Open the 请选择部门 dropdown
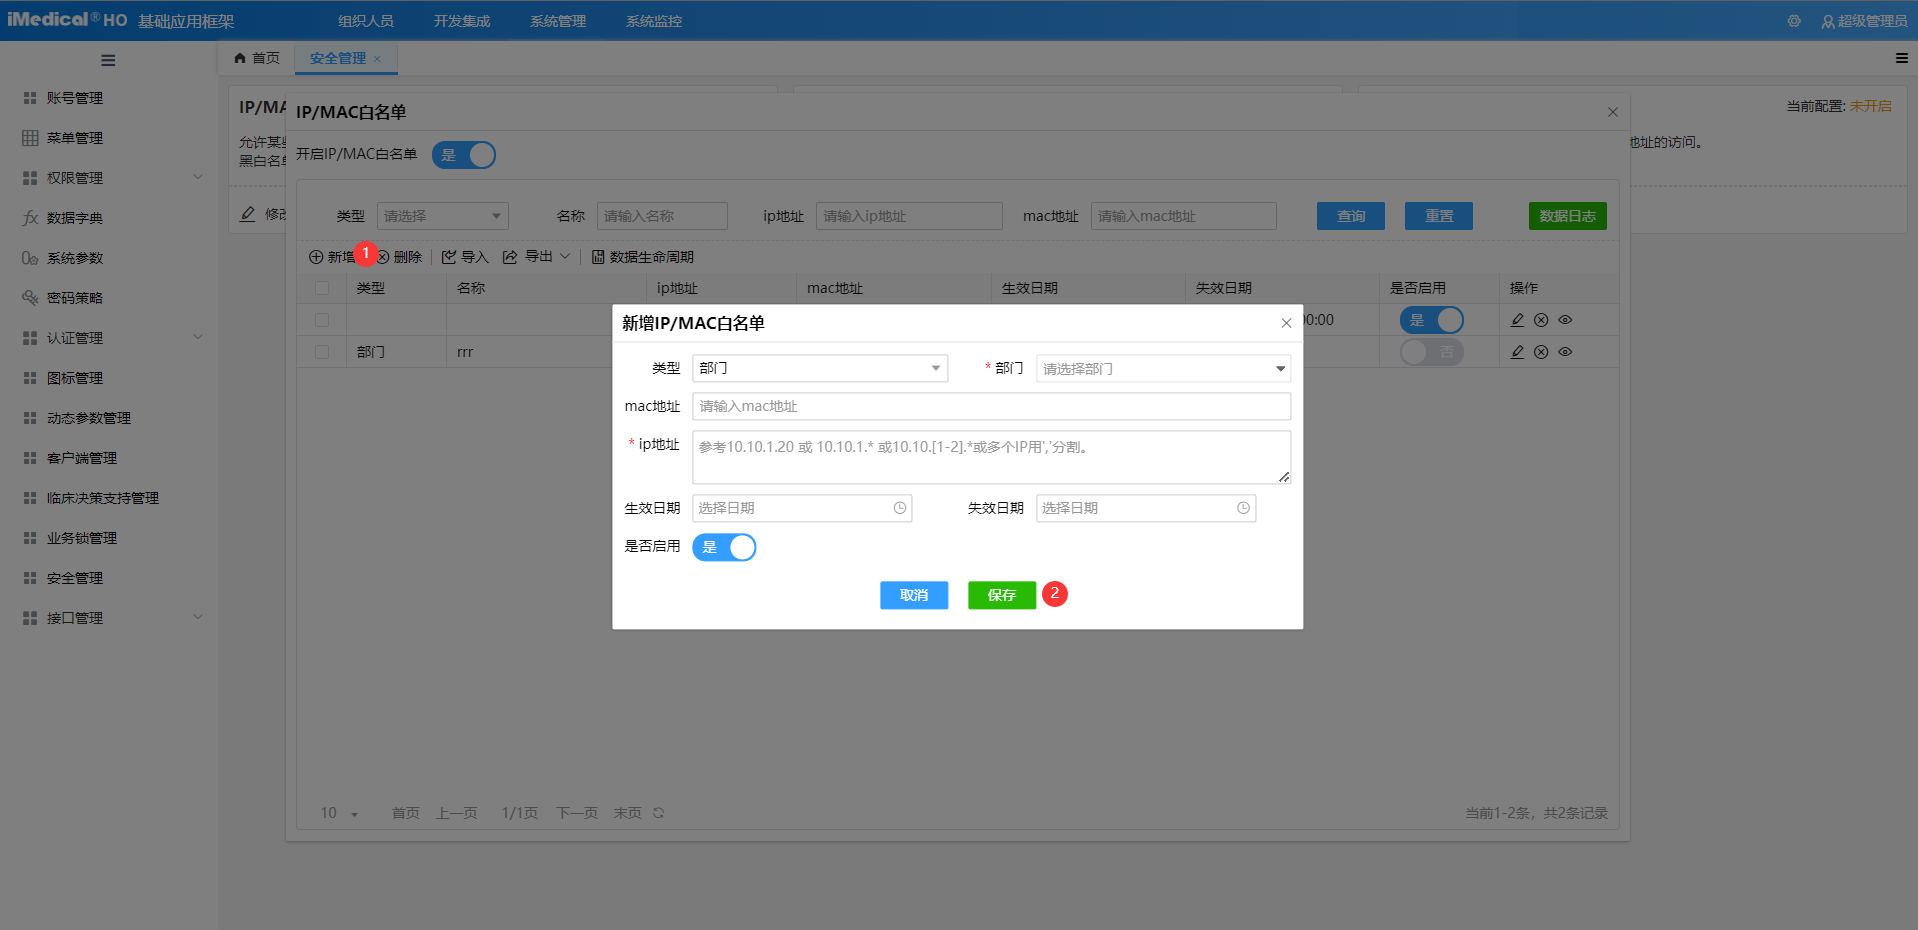This screenshot has height=930, width=1918. (1163, 369)
